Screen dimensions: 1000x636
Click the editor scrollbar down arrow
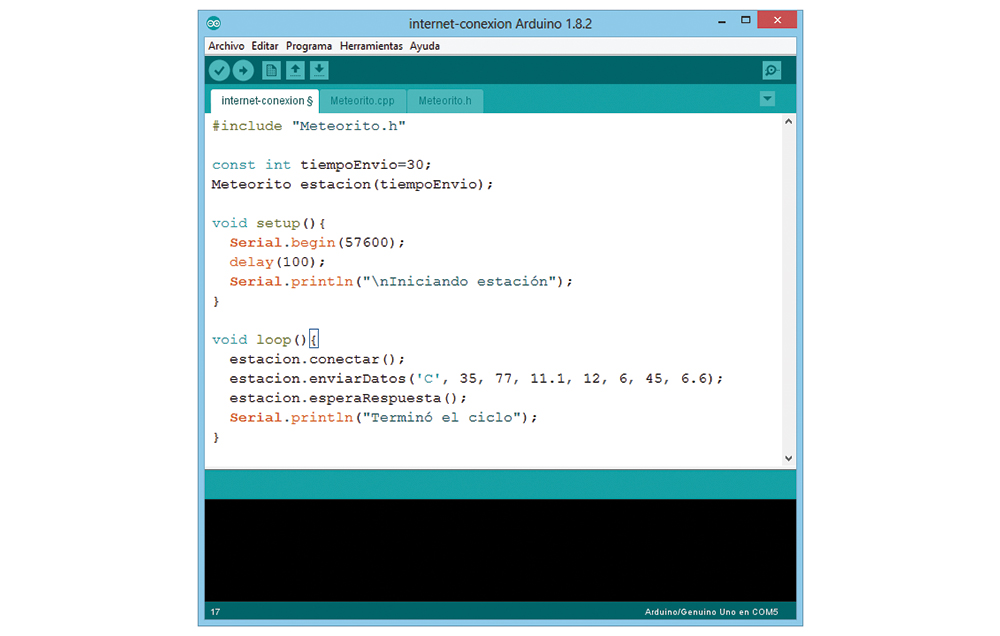(x=788, y=458)
